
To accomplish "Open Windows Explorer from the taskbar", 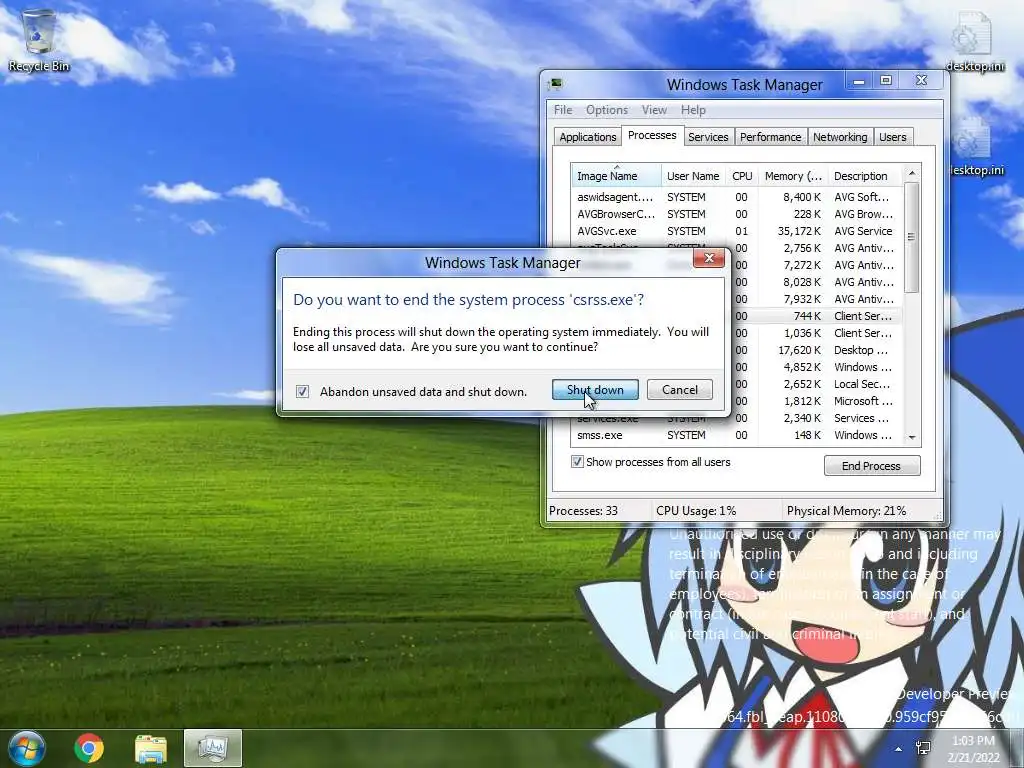I will coord(151,748).
